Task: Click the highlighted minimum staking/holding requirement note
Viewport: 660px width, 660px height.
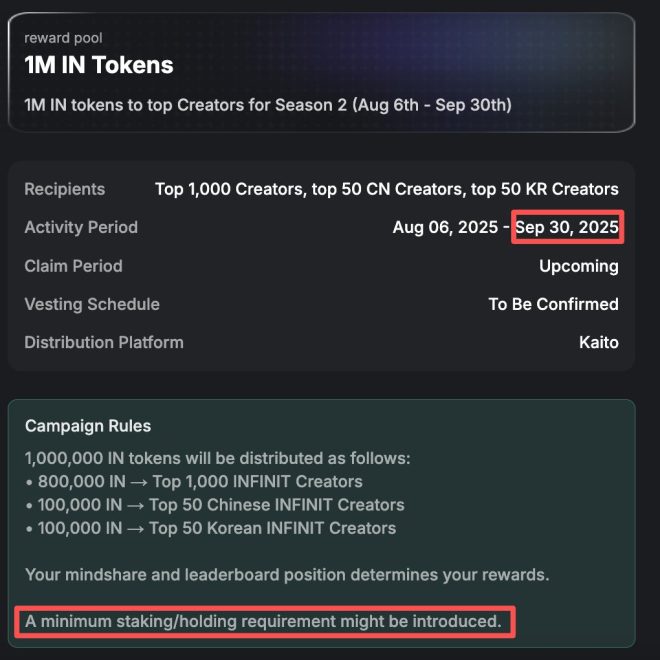Action: pos(263,621)
